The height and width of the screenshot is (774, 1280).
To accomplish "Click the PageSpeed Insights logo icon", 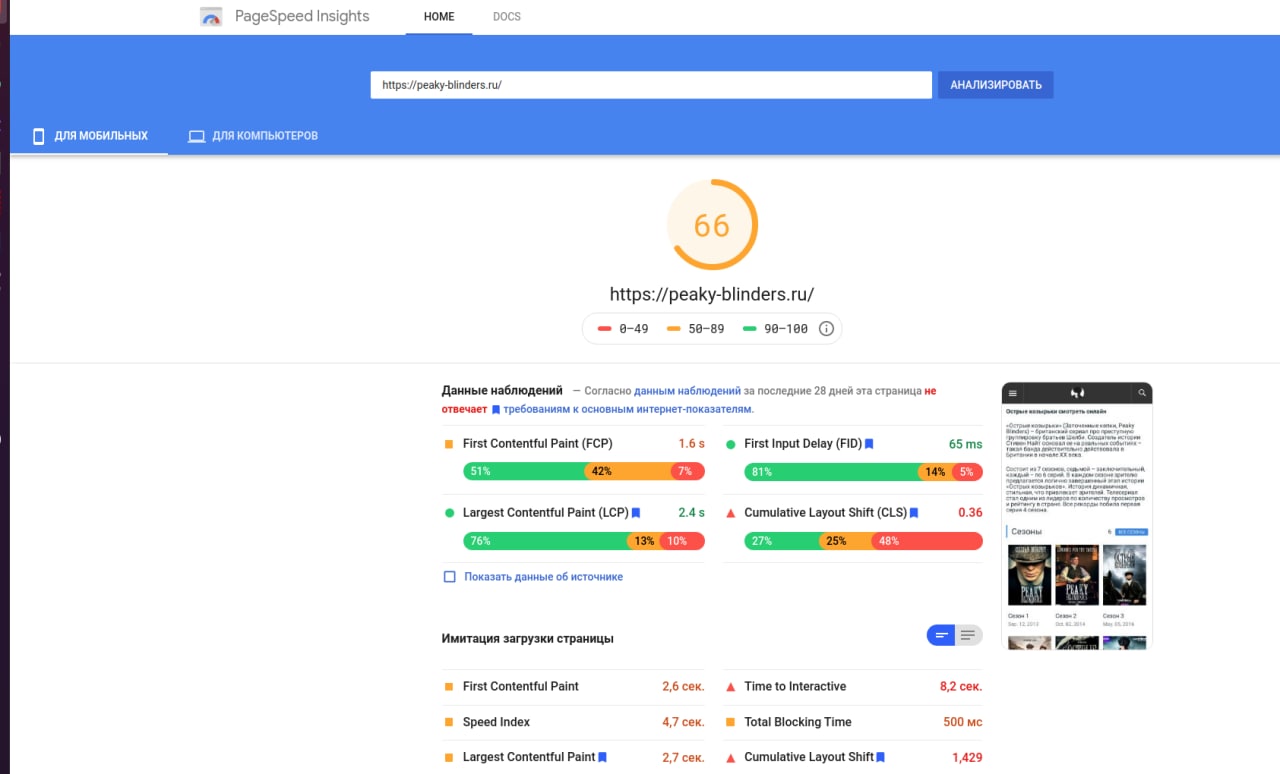I will [x=211, y=17].
